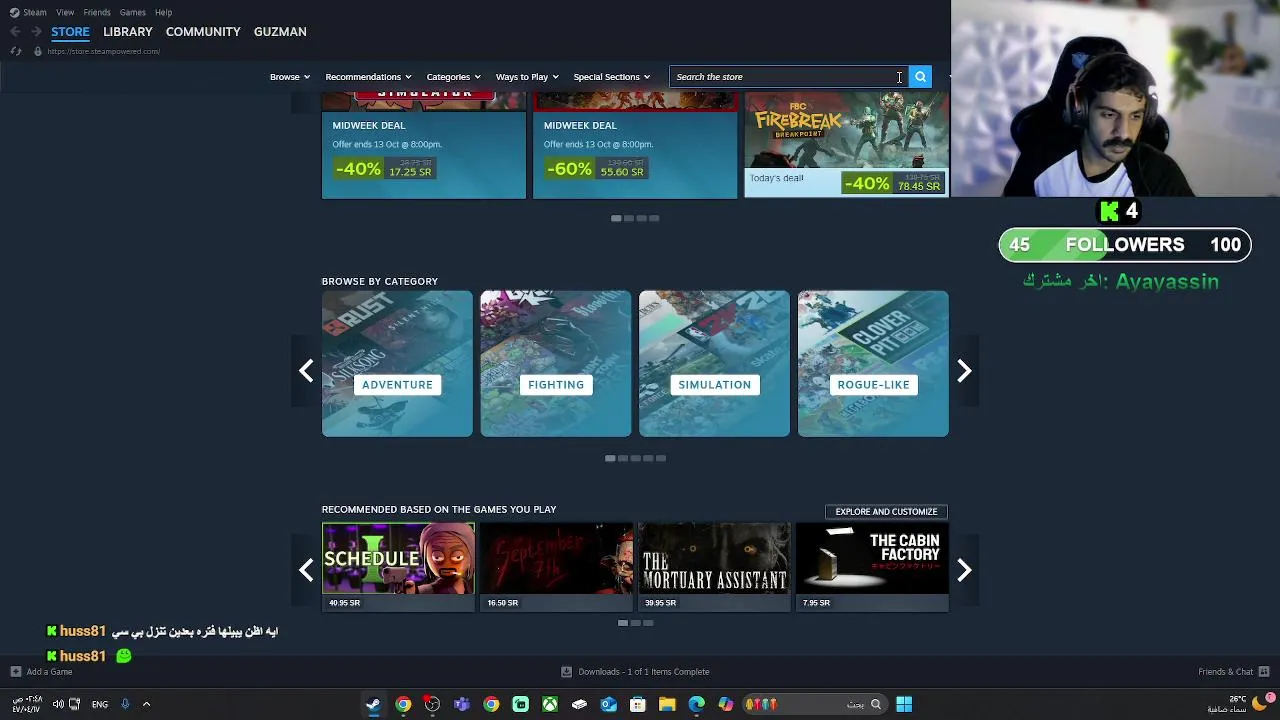Open the Ways to Play dropdown
Image resolution: width=1280 pixels, height=720 pixels.
[x=527, y=77]
